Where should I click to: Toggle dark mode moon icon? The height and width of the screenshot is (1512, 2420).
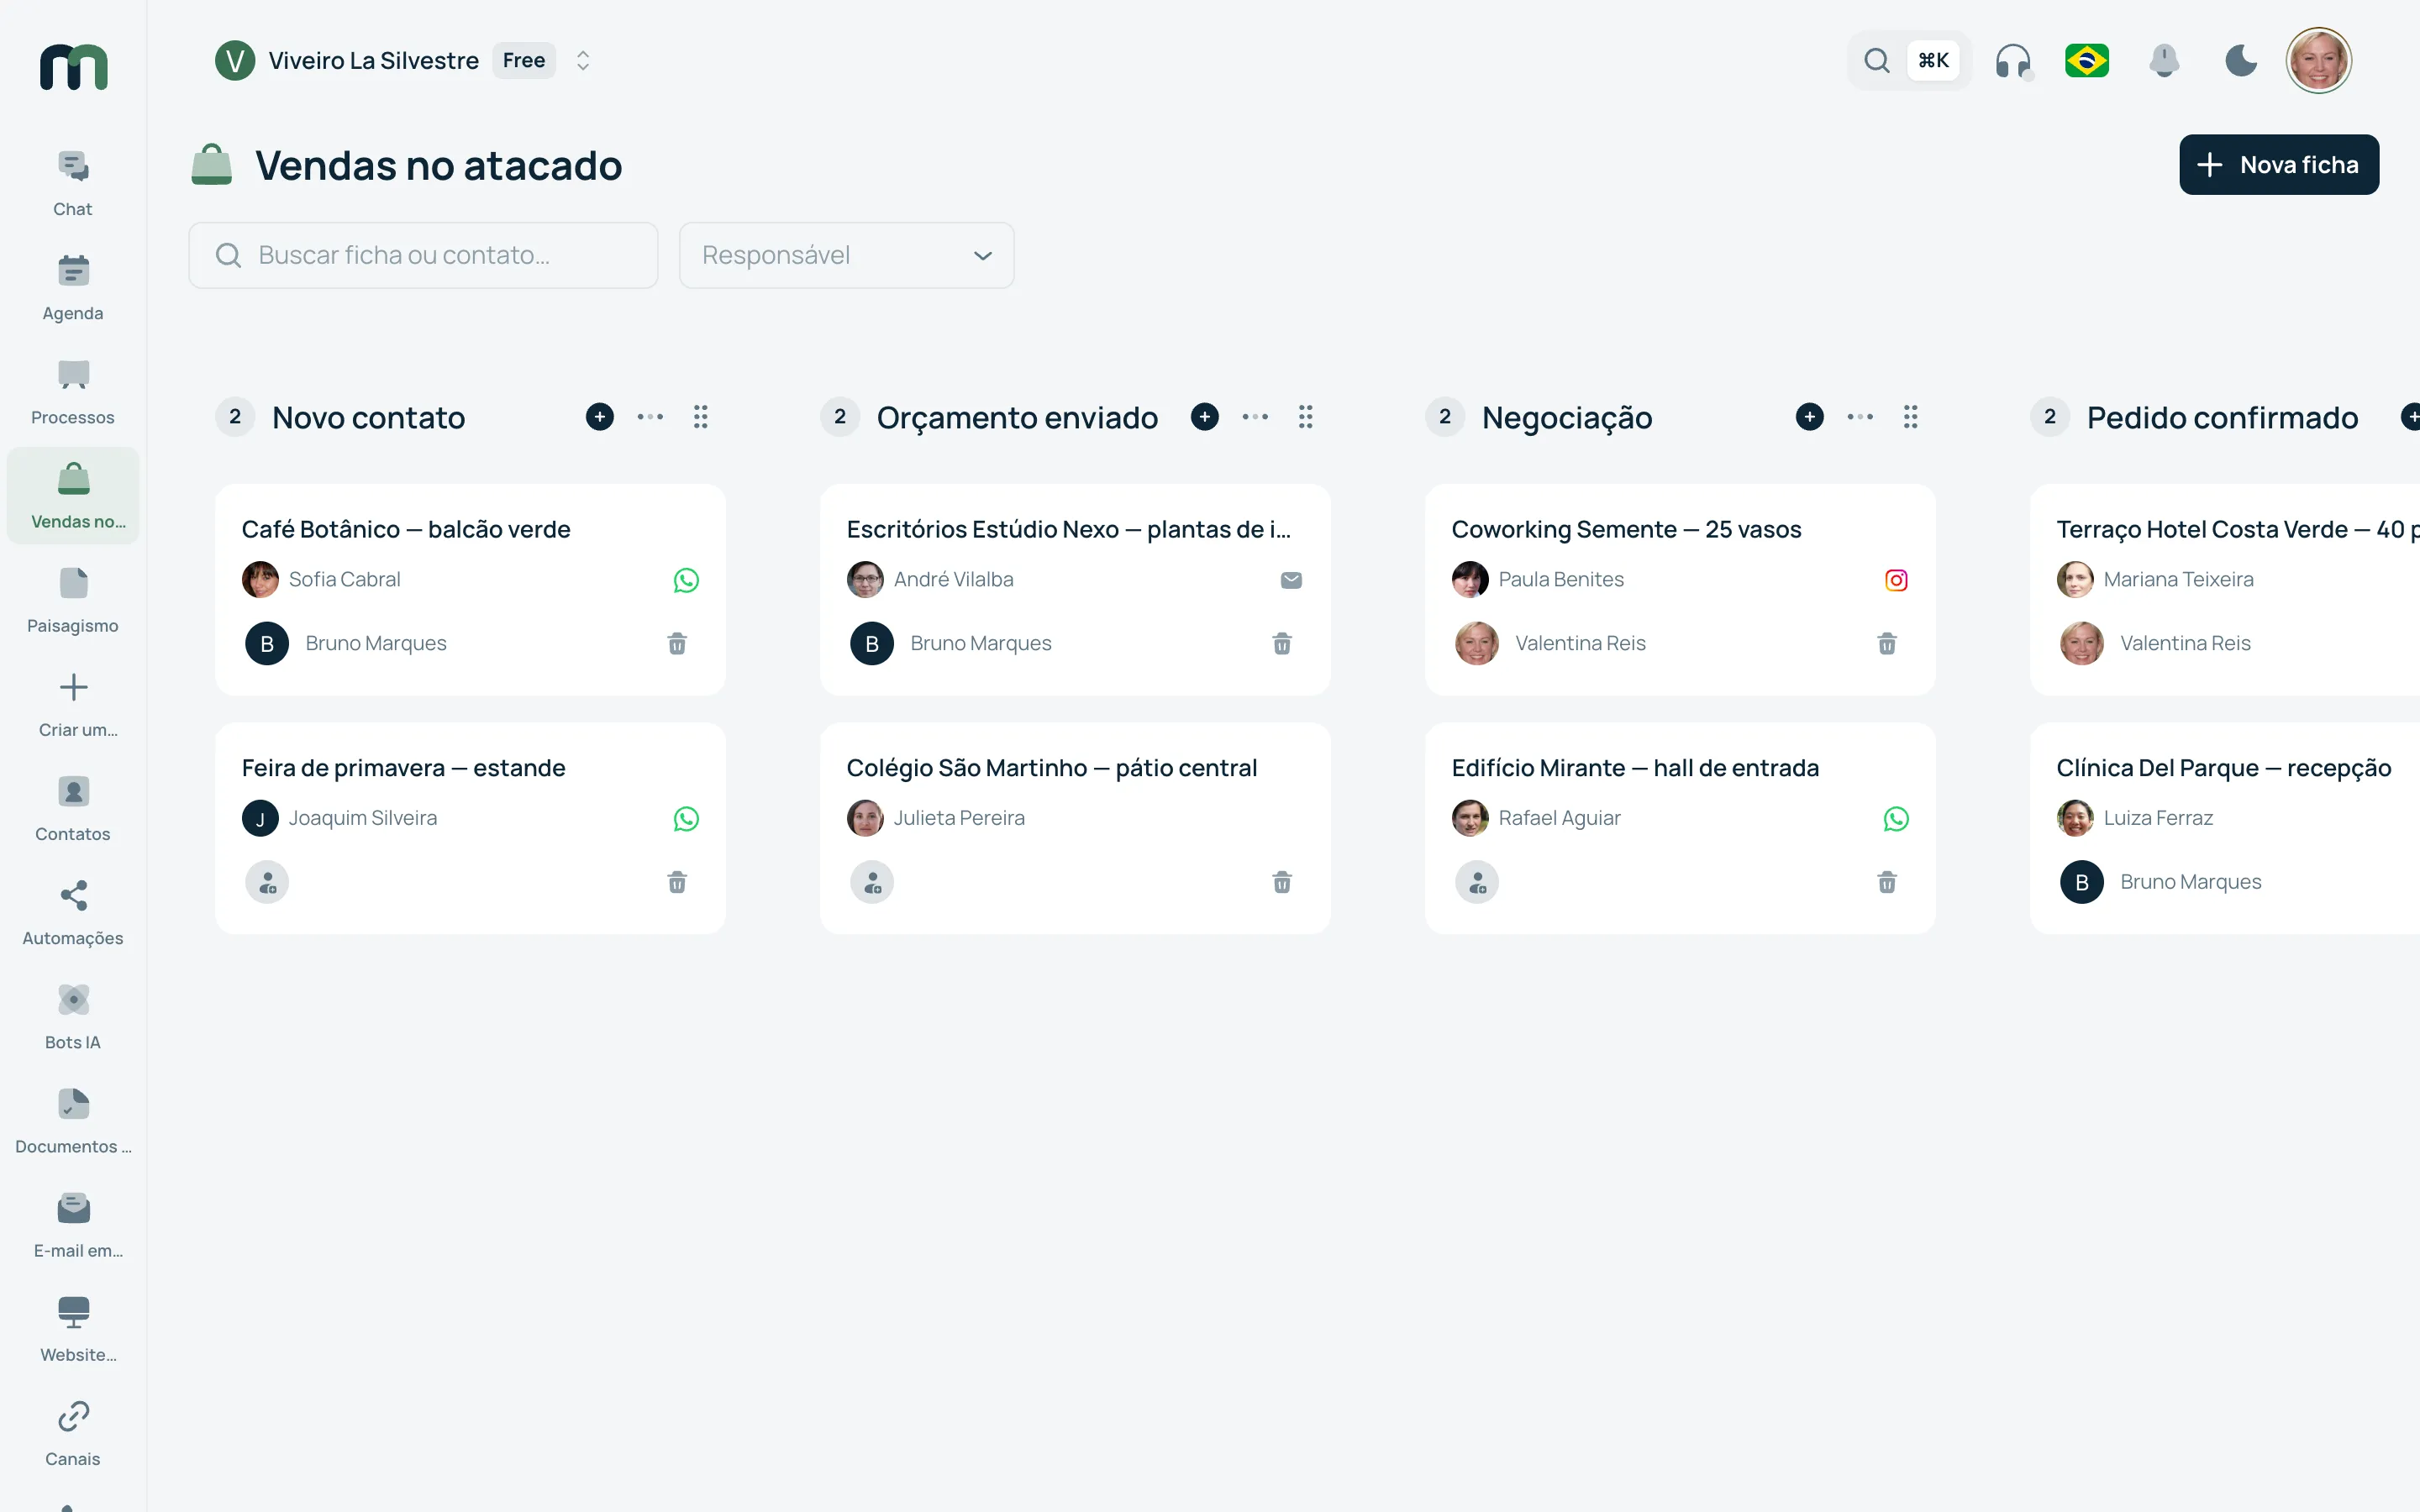click(2241, 61)
